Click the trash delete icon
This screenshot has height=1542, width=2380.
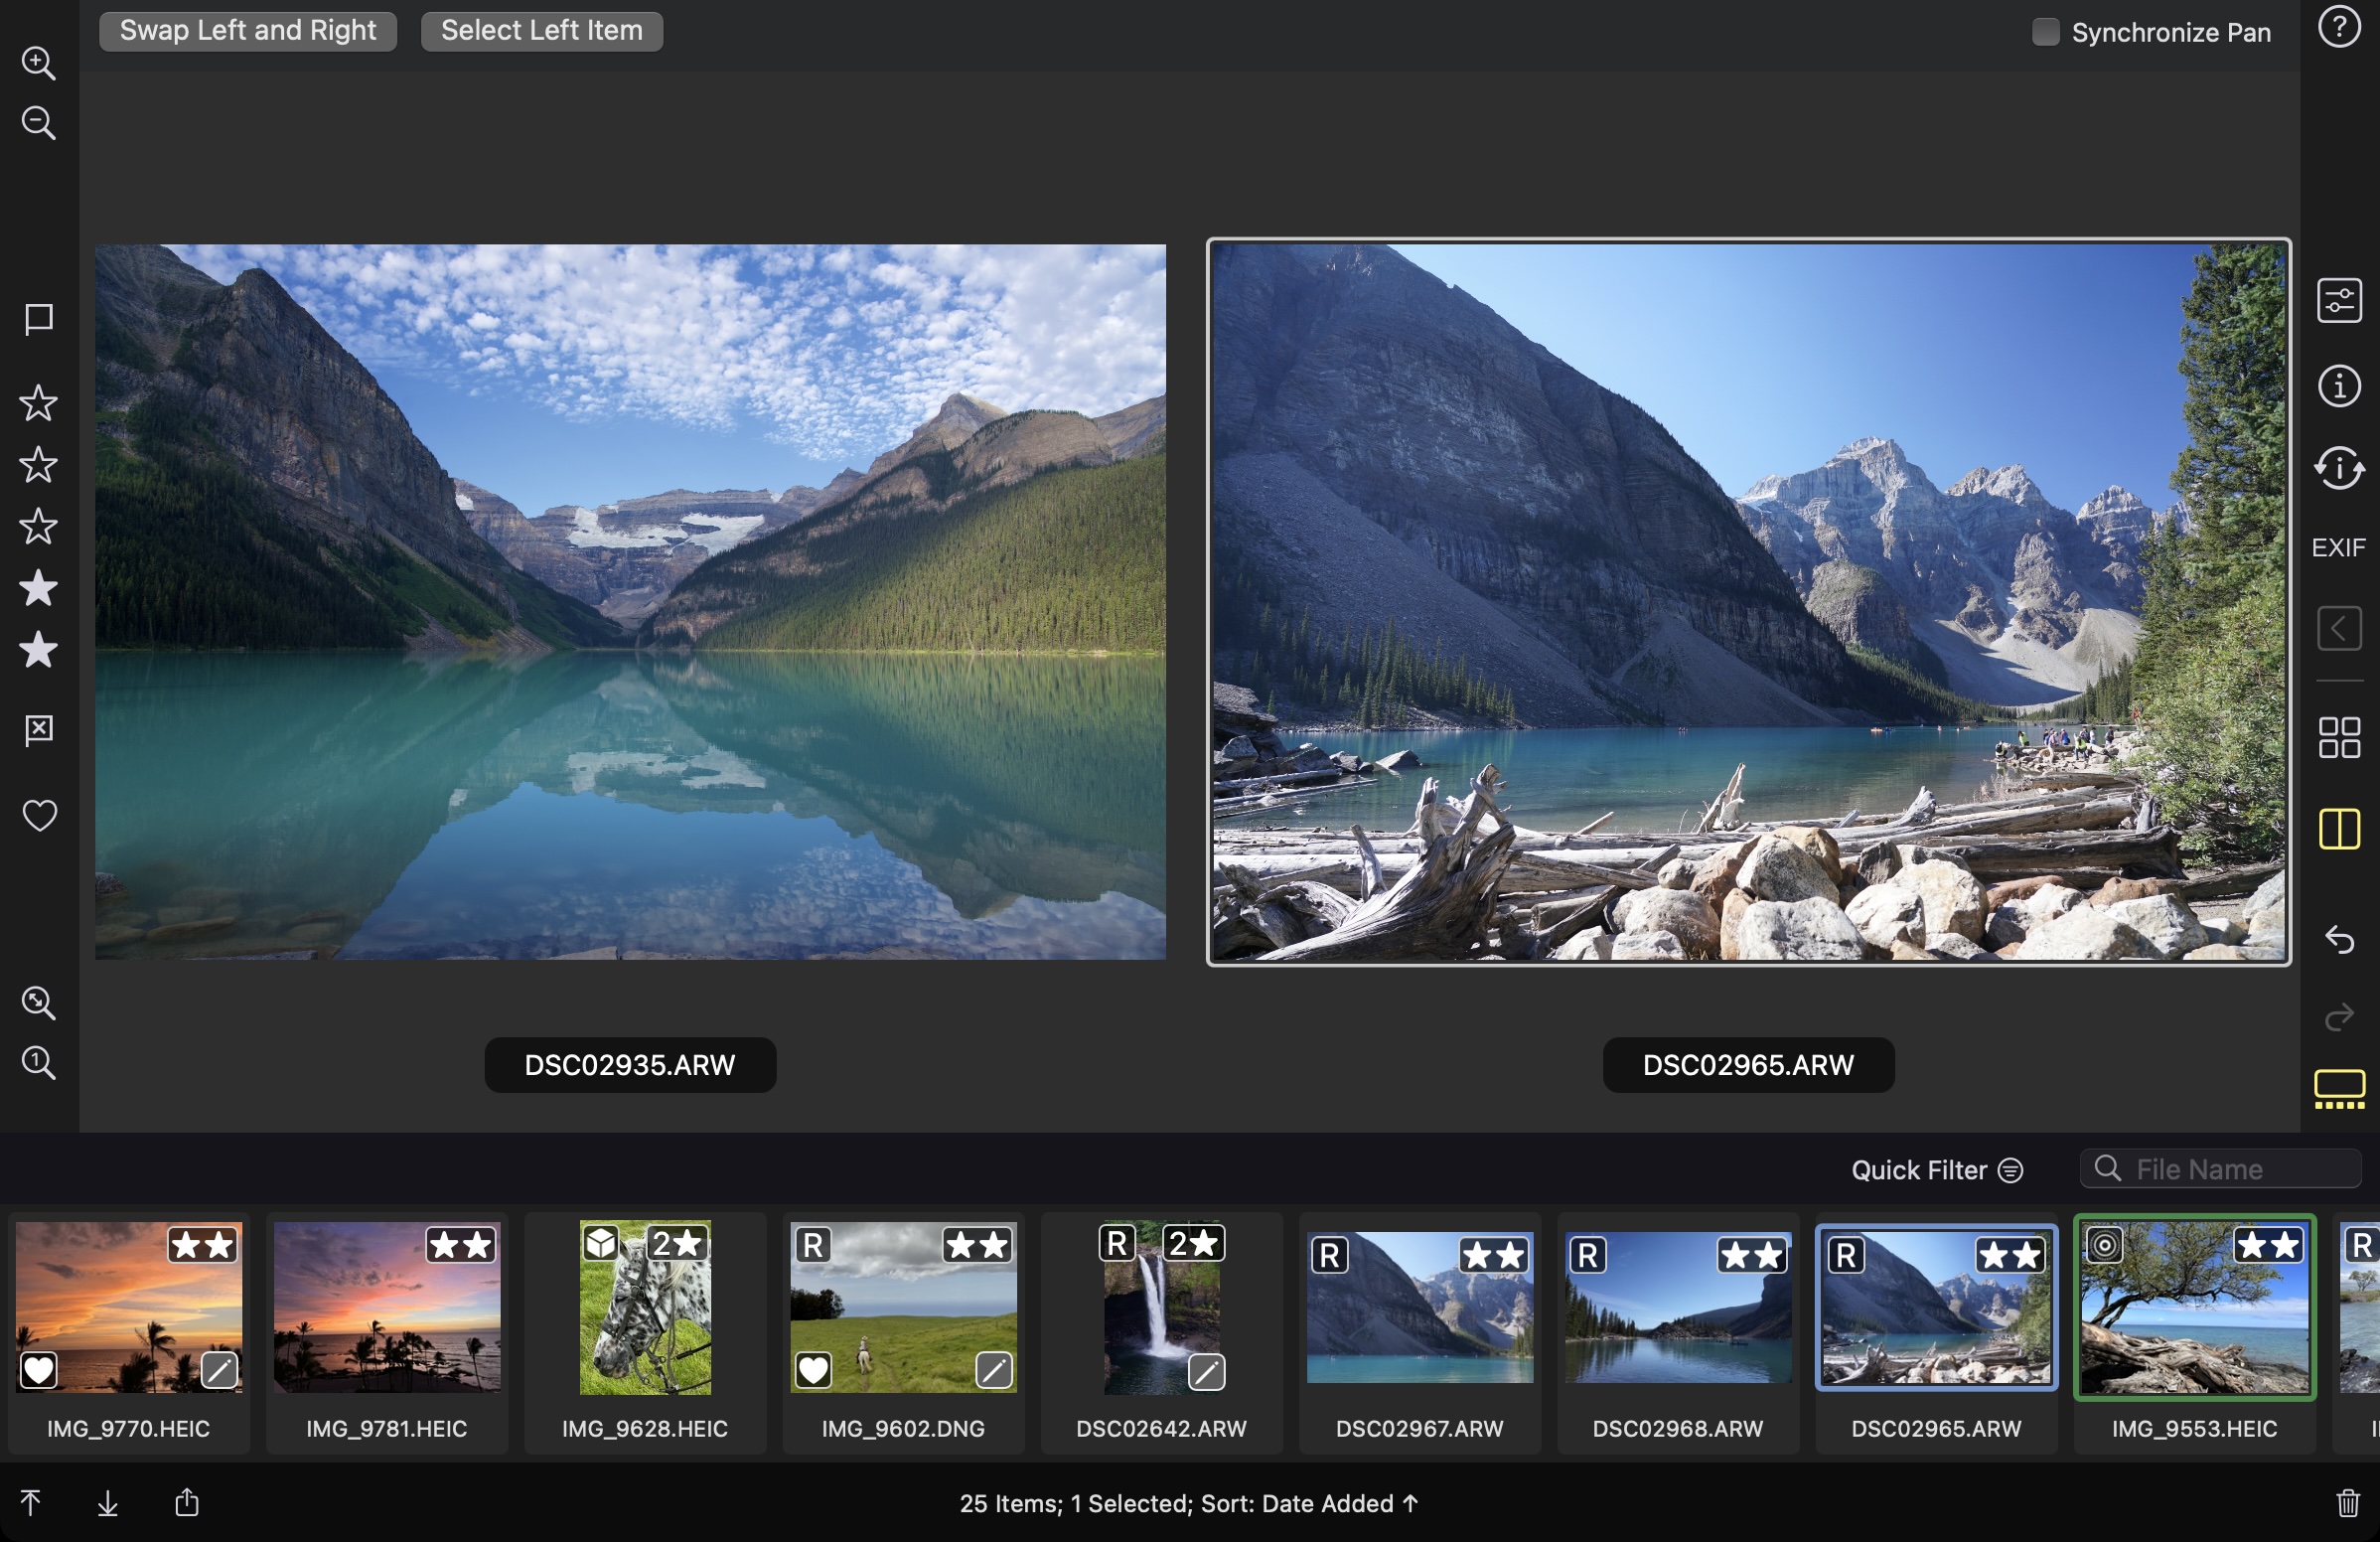coord(2347,1502)
